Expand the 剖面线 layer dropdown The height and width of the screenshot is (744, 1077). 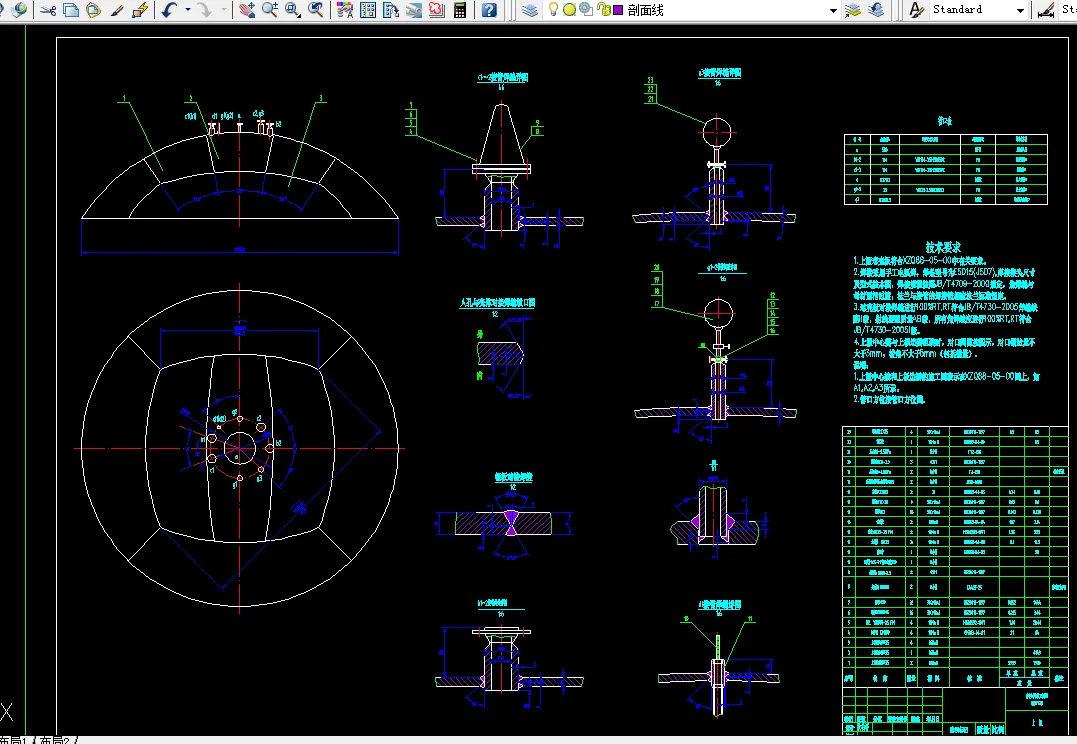pyautogui.click(x=833, y=10)
